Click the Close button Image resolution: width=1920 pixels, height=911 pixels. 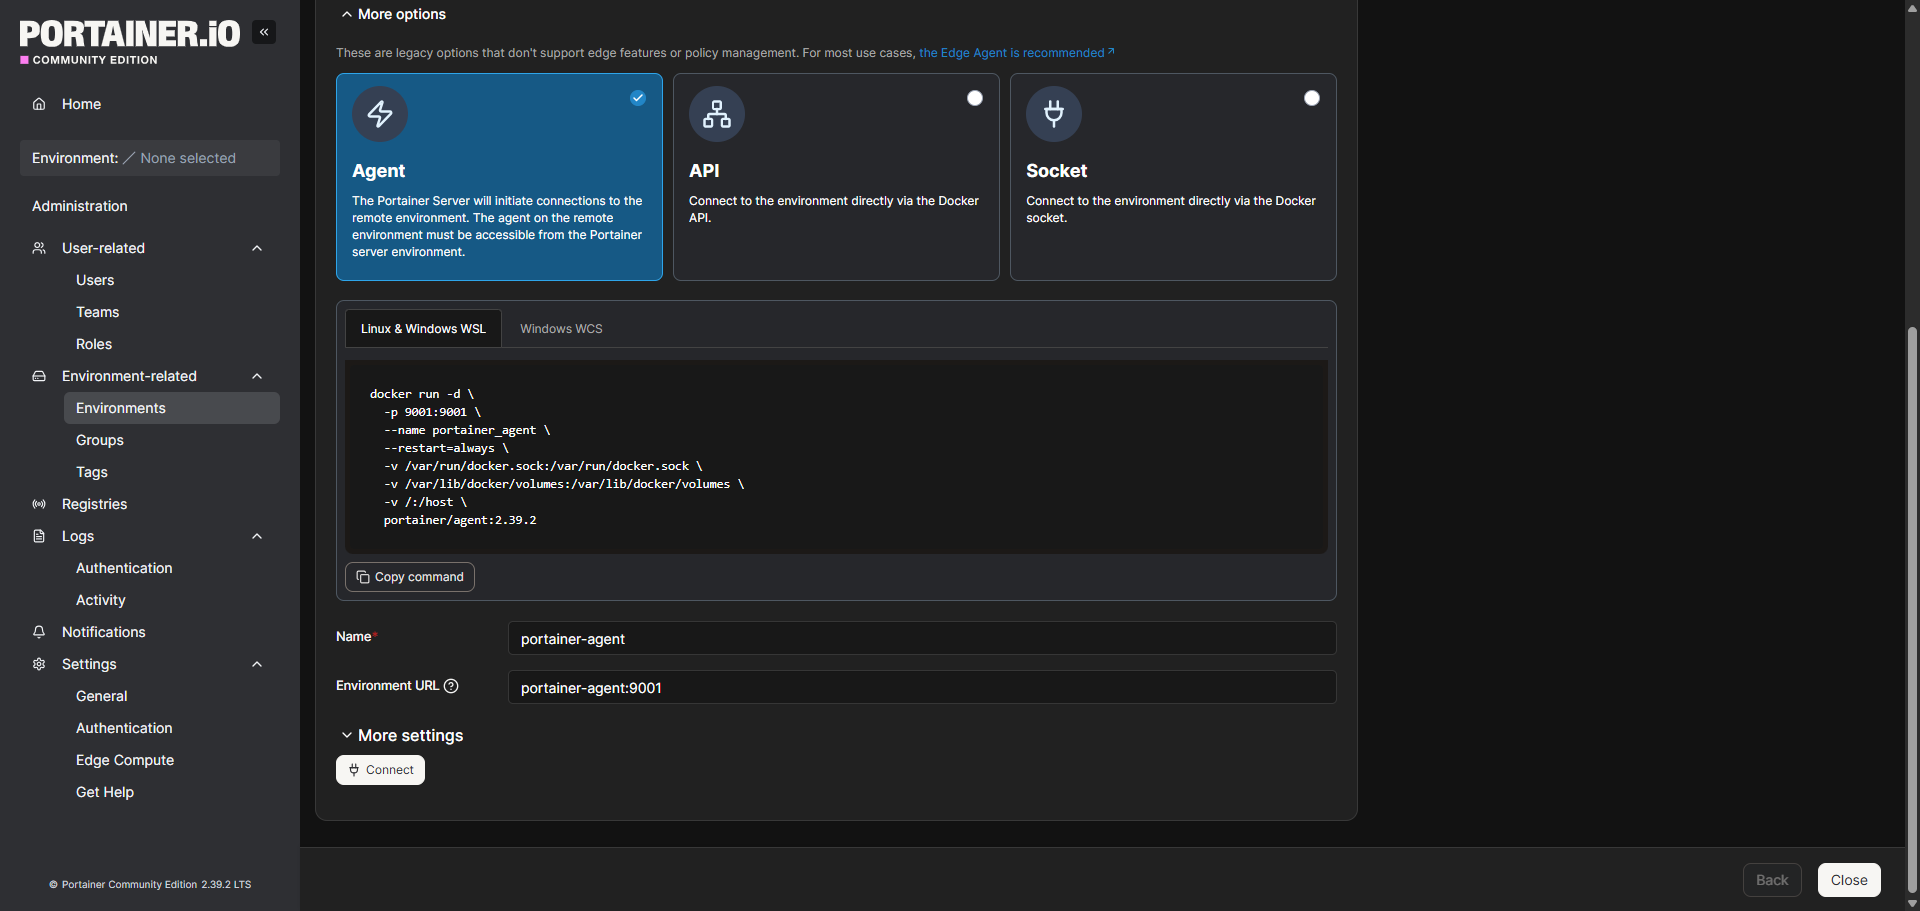[x=1849, y=880]
